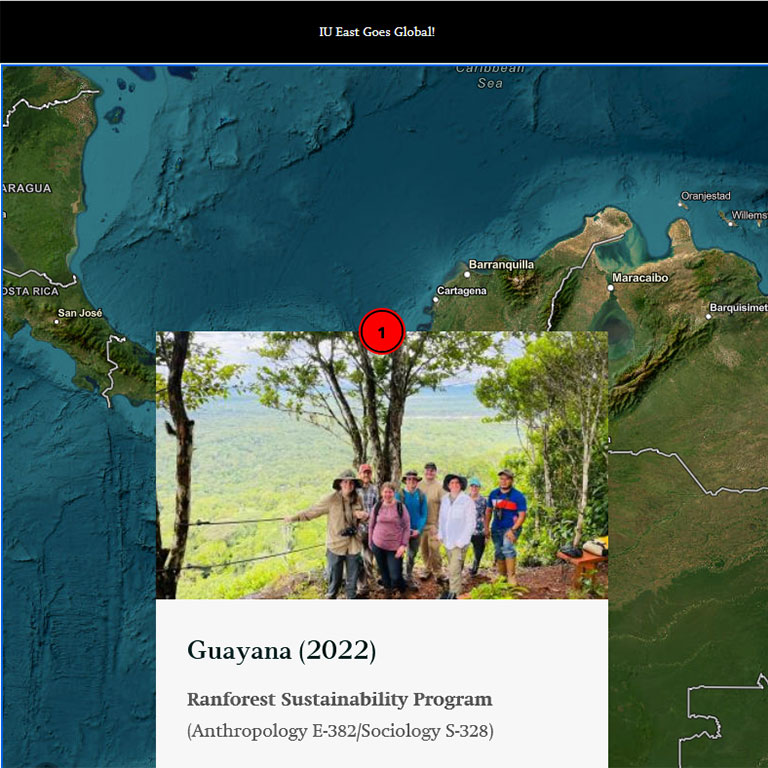Click the Cartagena city label on the map
The height and width of the screenshot is (768, 768).
[461, 291]
